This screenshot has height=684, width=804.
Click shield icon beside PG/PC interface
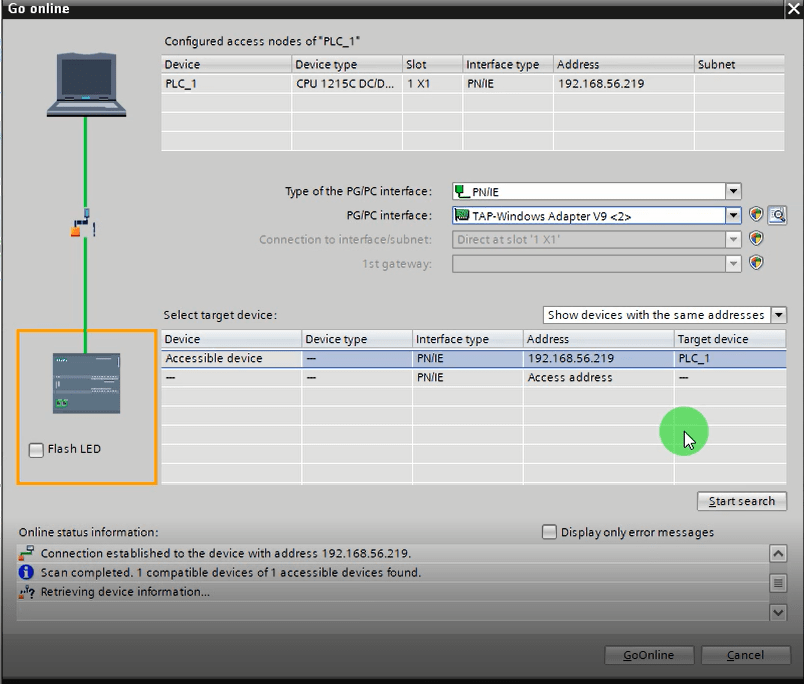click(x=757, y=215)
